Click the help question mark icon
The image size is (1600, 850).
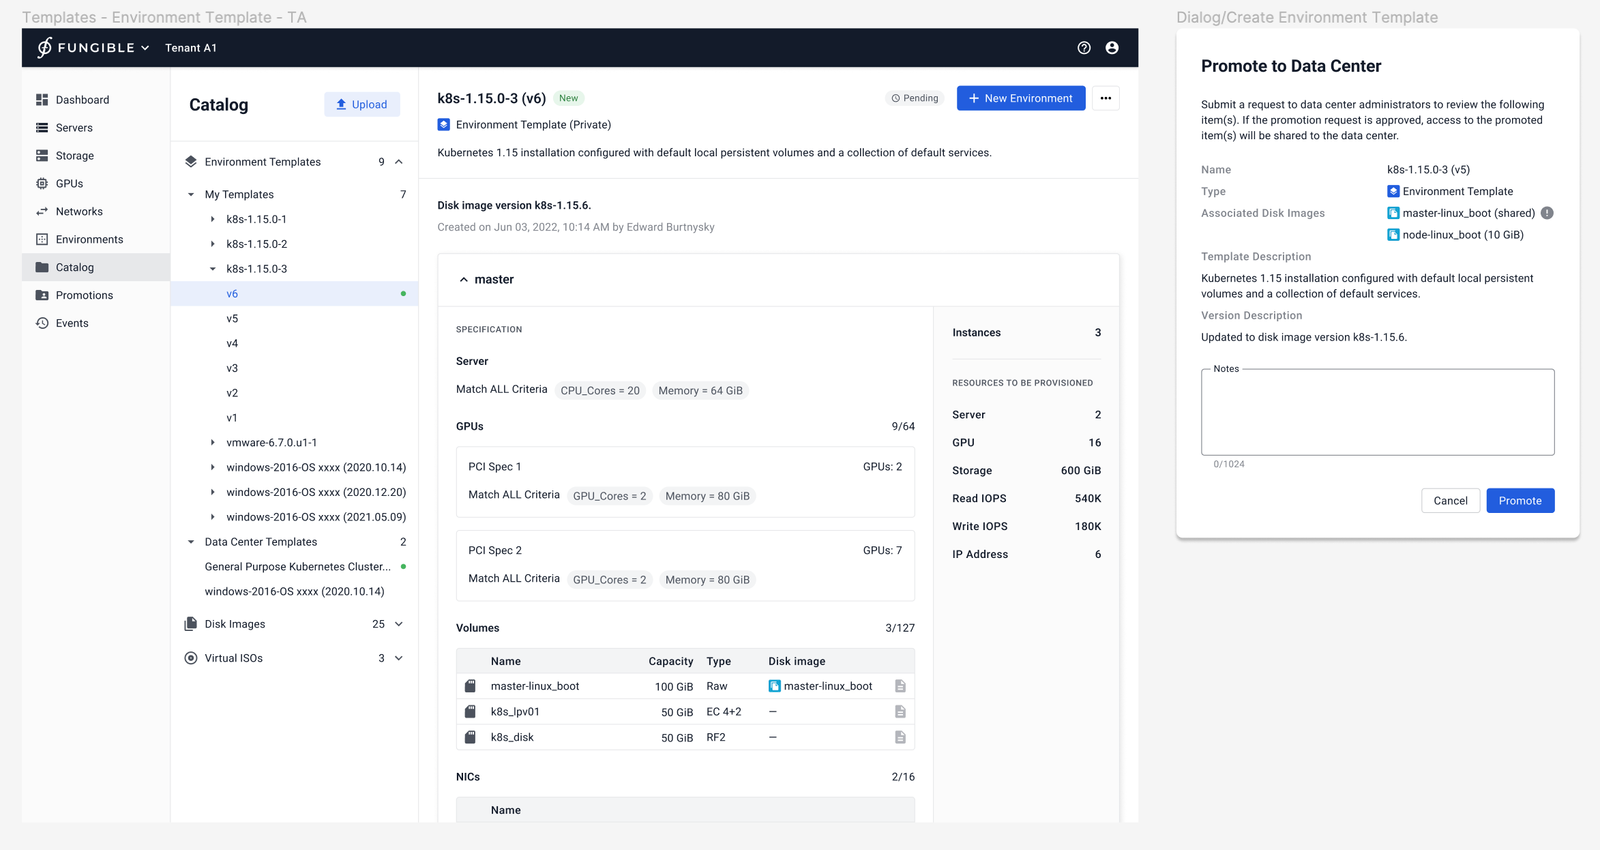tap(1083, 48)
